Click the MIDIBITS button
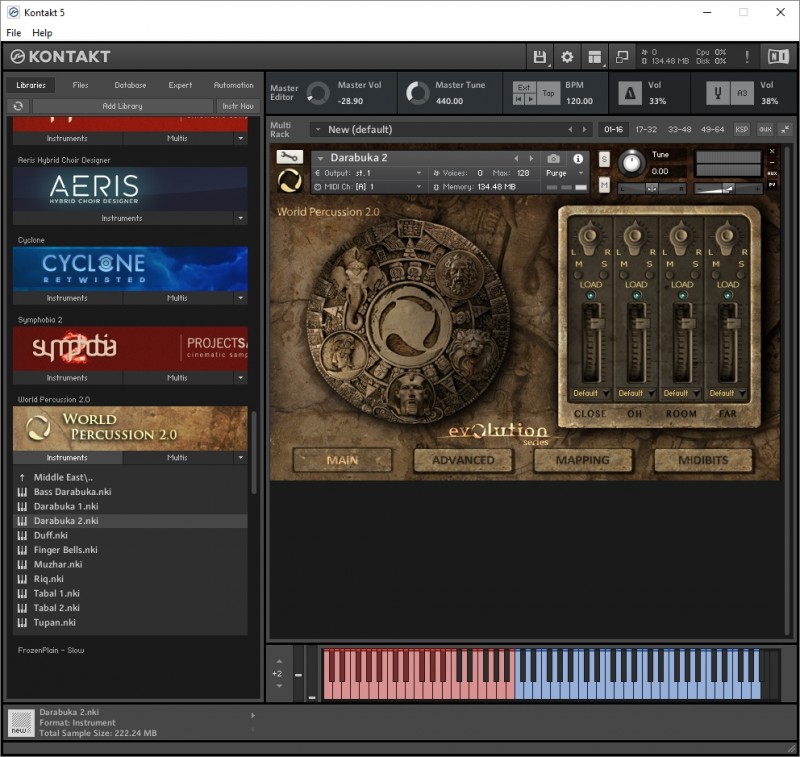 702,460
